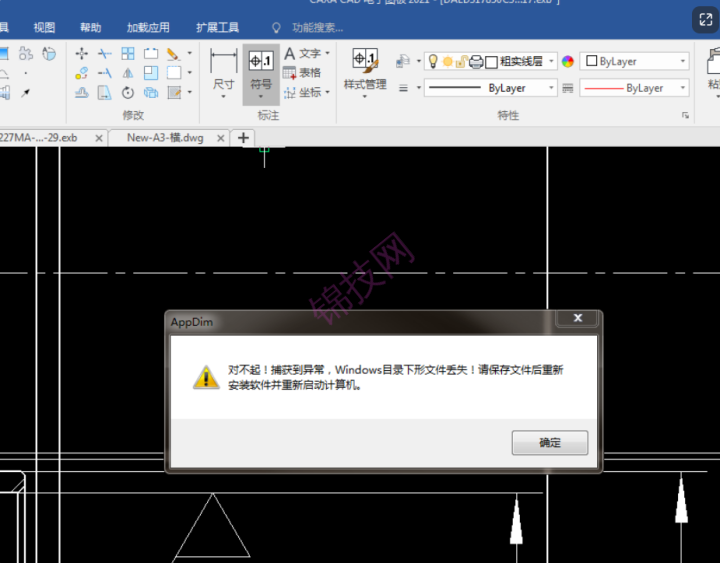Click the 功能搜索 search field
720x563 pixels.
coord(317,28)
